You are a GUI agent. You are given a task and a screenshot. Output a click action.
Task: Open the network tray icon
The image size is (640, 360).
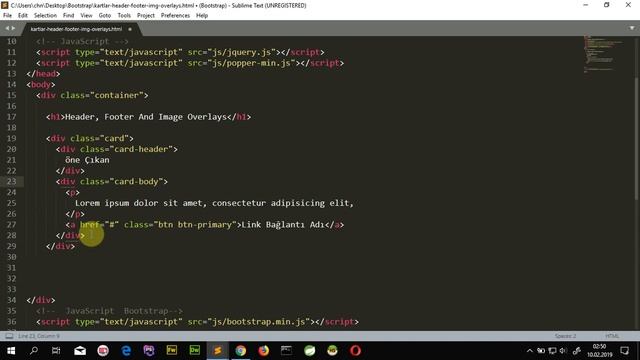pyautogui.click(x=552, y=351)
